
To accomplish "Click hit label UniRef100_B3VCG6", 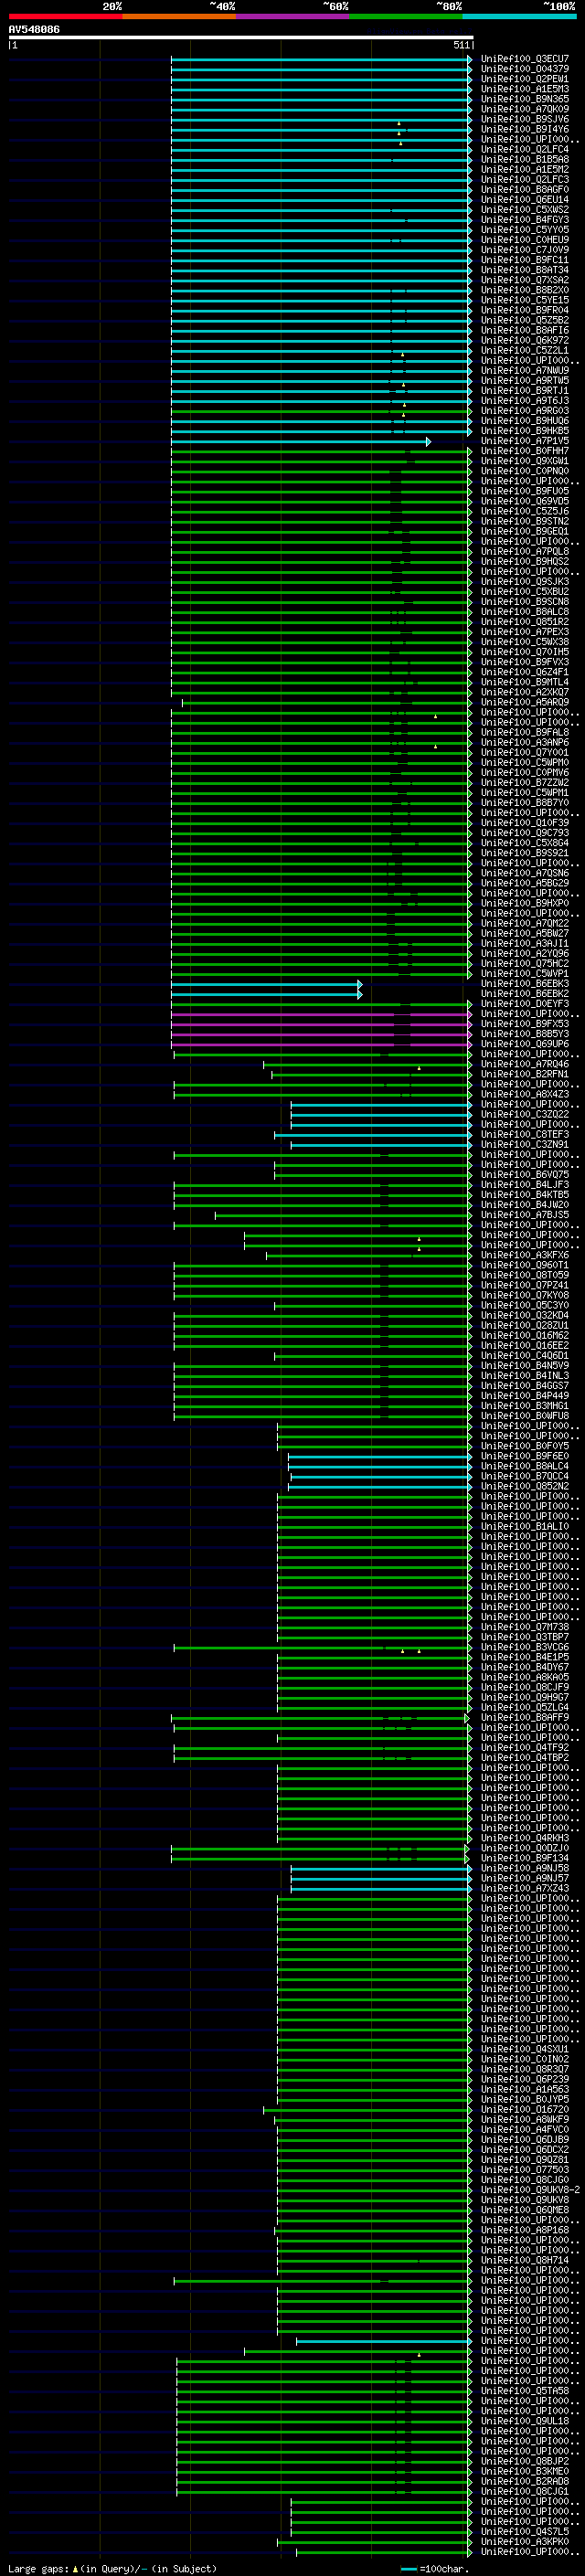I will pyautogui.click(x=524, y=1647).
